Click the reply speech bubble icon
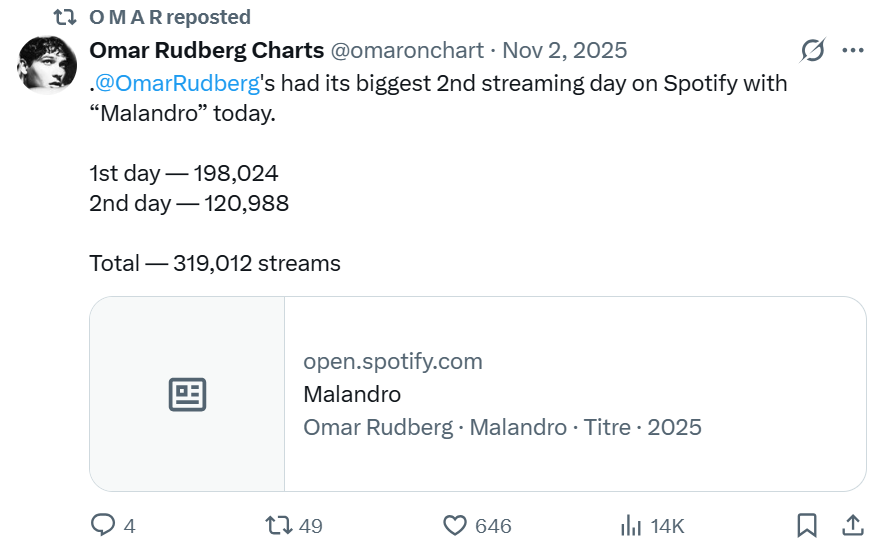 click(103, 525)
